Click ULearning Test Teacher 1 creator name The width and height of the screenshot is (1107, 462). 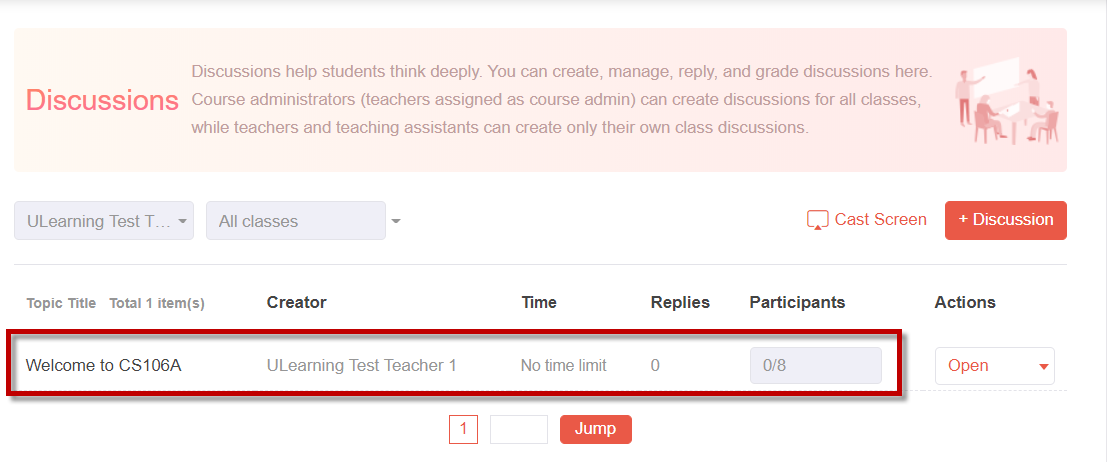[x=361, y=365]
